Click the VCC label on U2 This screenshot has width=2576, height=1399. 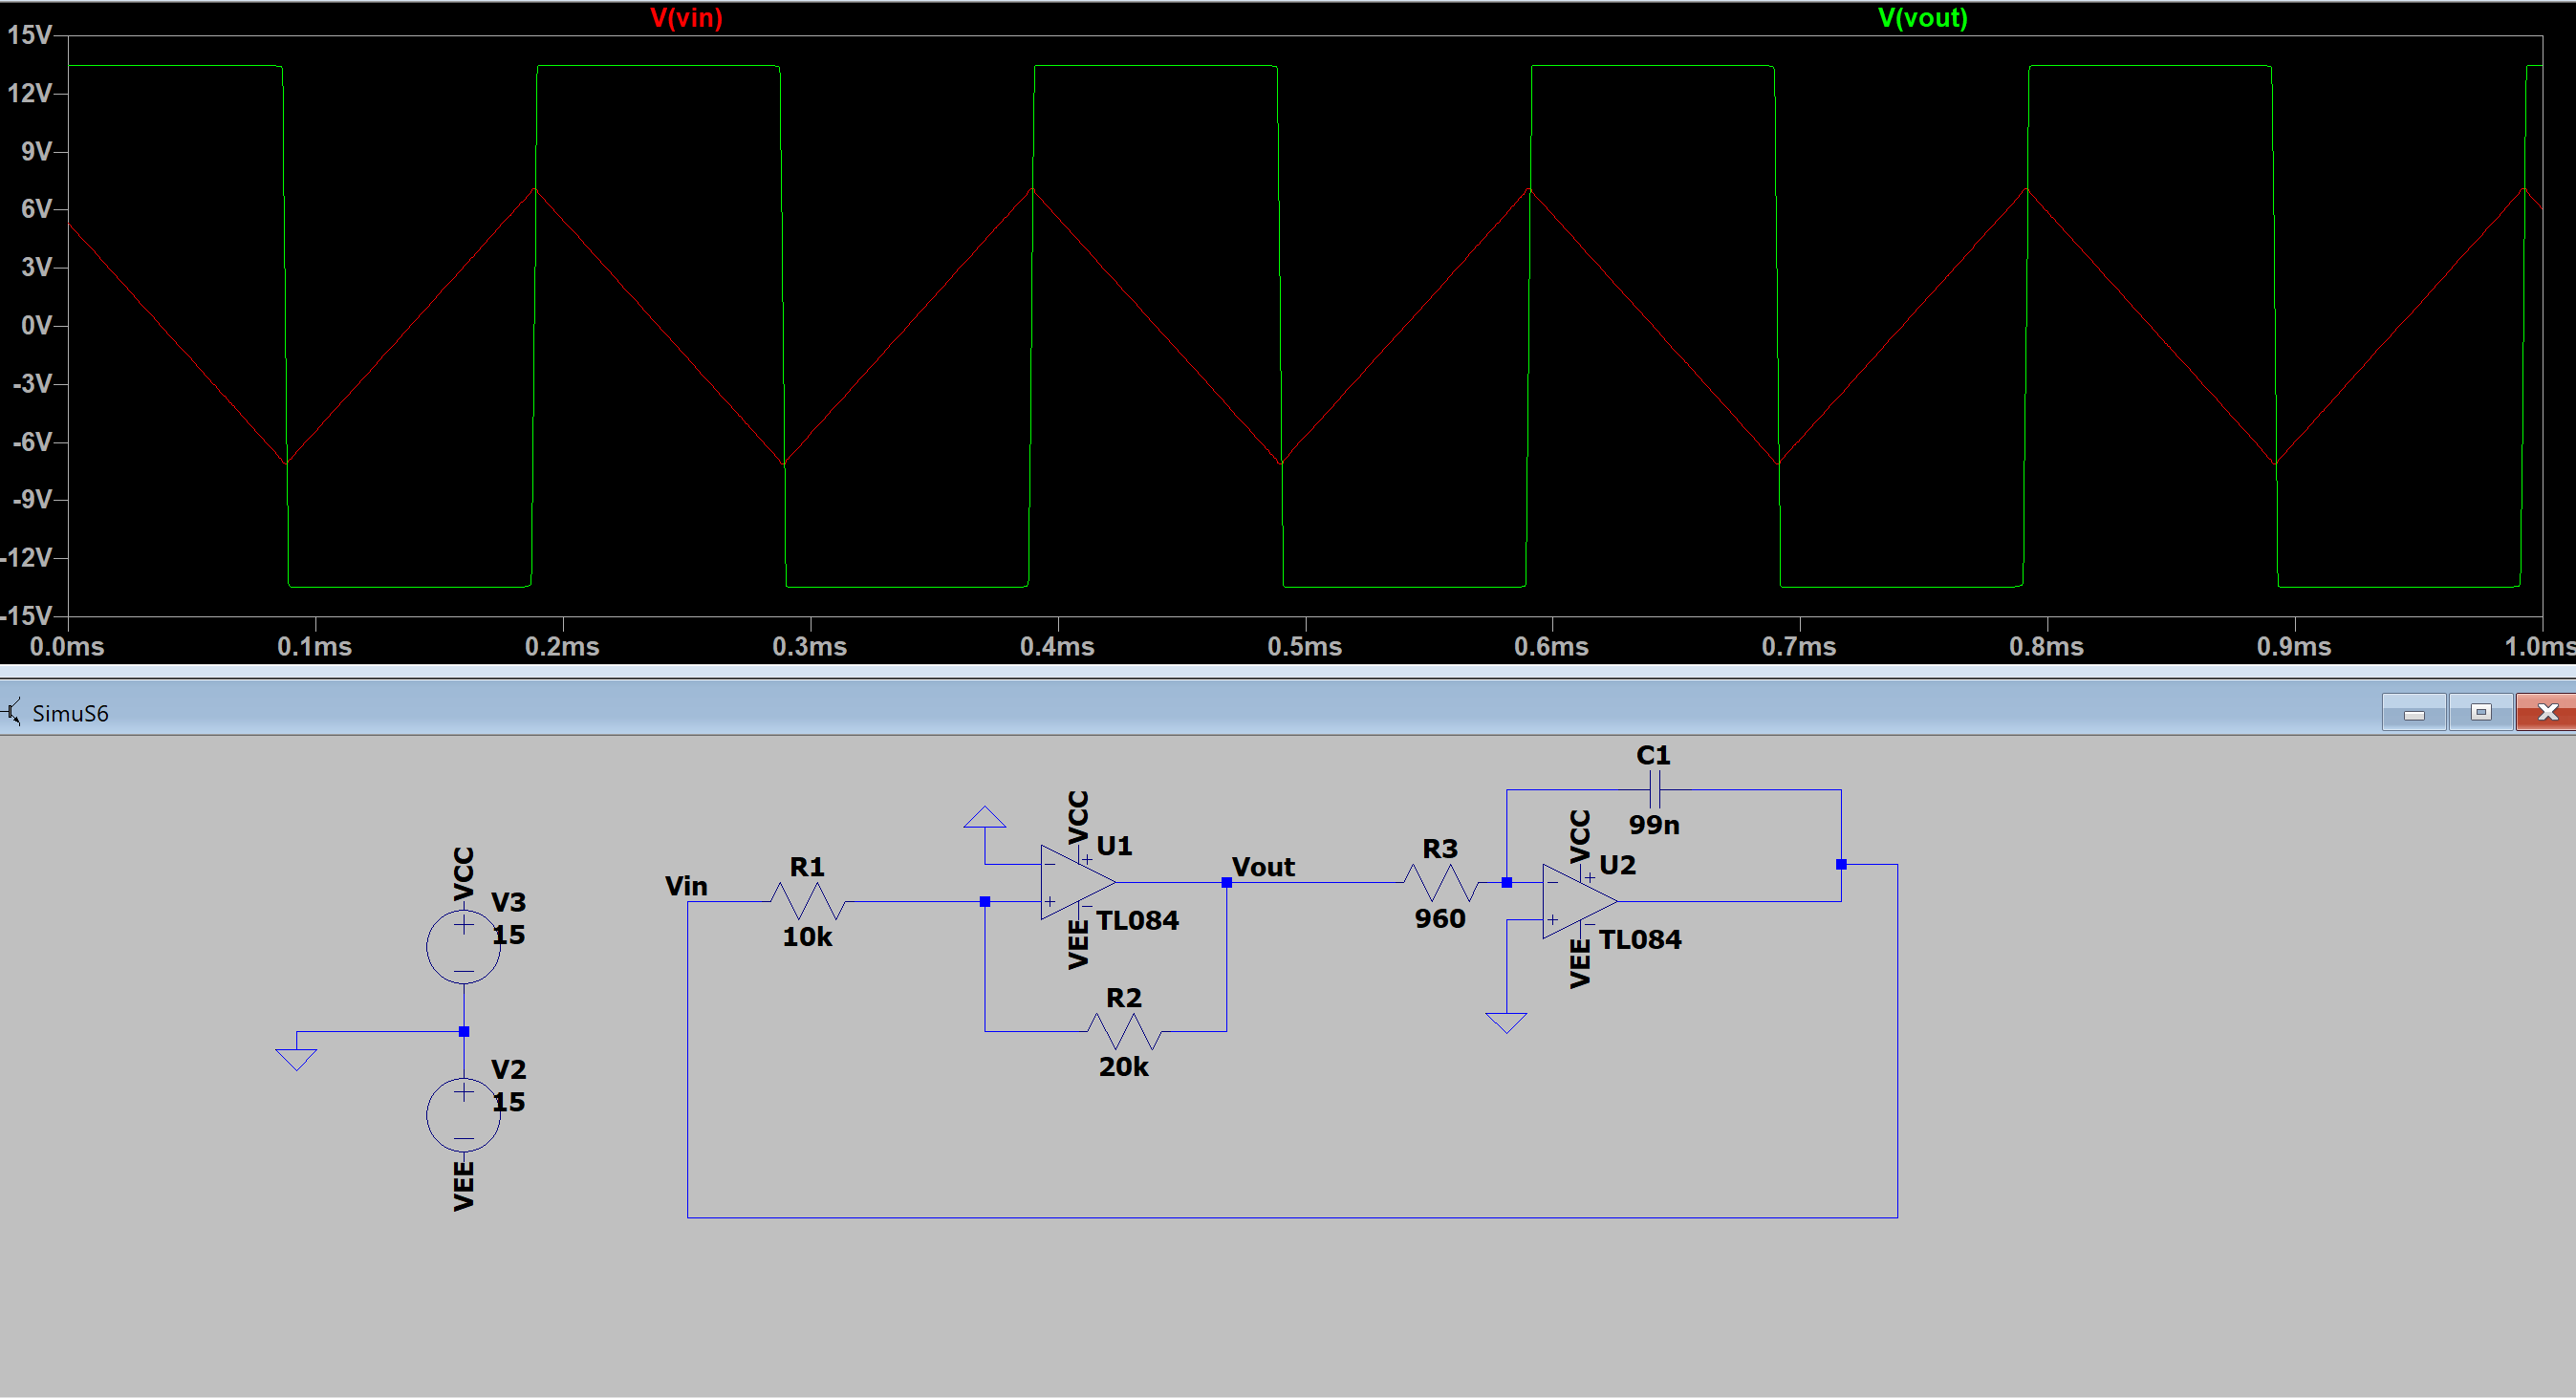click(x=1580, y=836)
